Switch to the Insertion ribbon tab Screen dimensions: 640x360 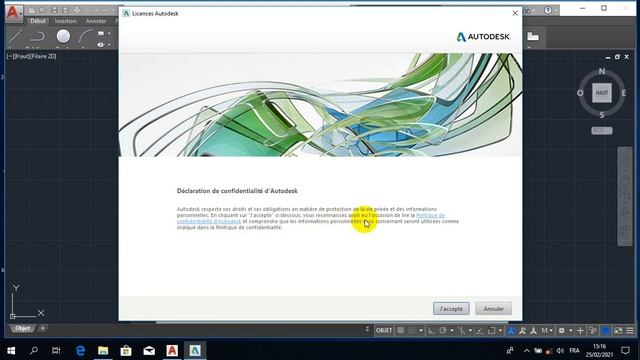[x=66, y=21]
